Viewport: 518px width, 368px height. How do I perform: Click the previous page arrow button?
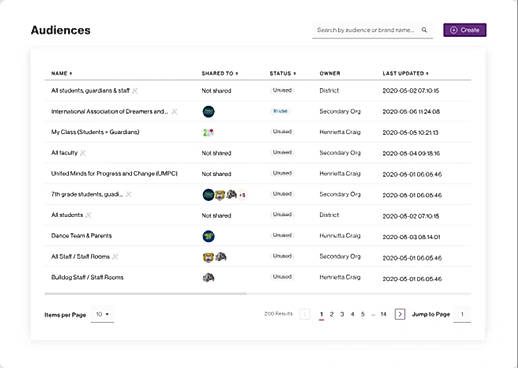[x=305, y=314]
